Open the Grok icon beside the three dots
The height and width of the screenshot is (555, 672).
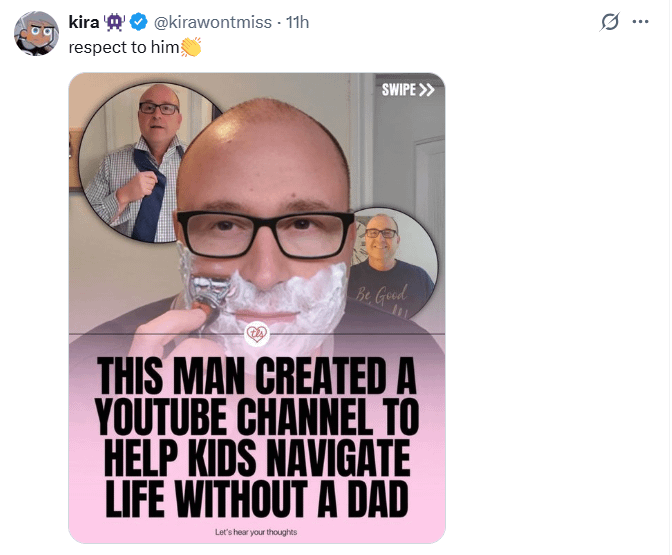607,22
